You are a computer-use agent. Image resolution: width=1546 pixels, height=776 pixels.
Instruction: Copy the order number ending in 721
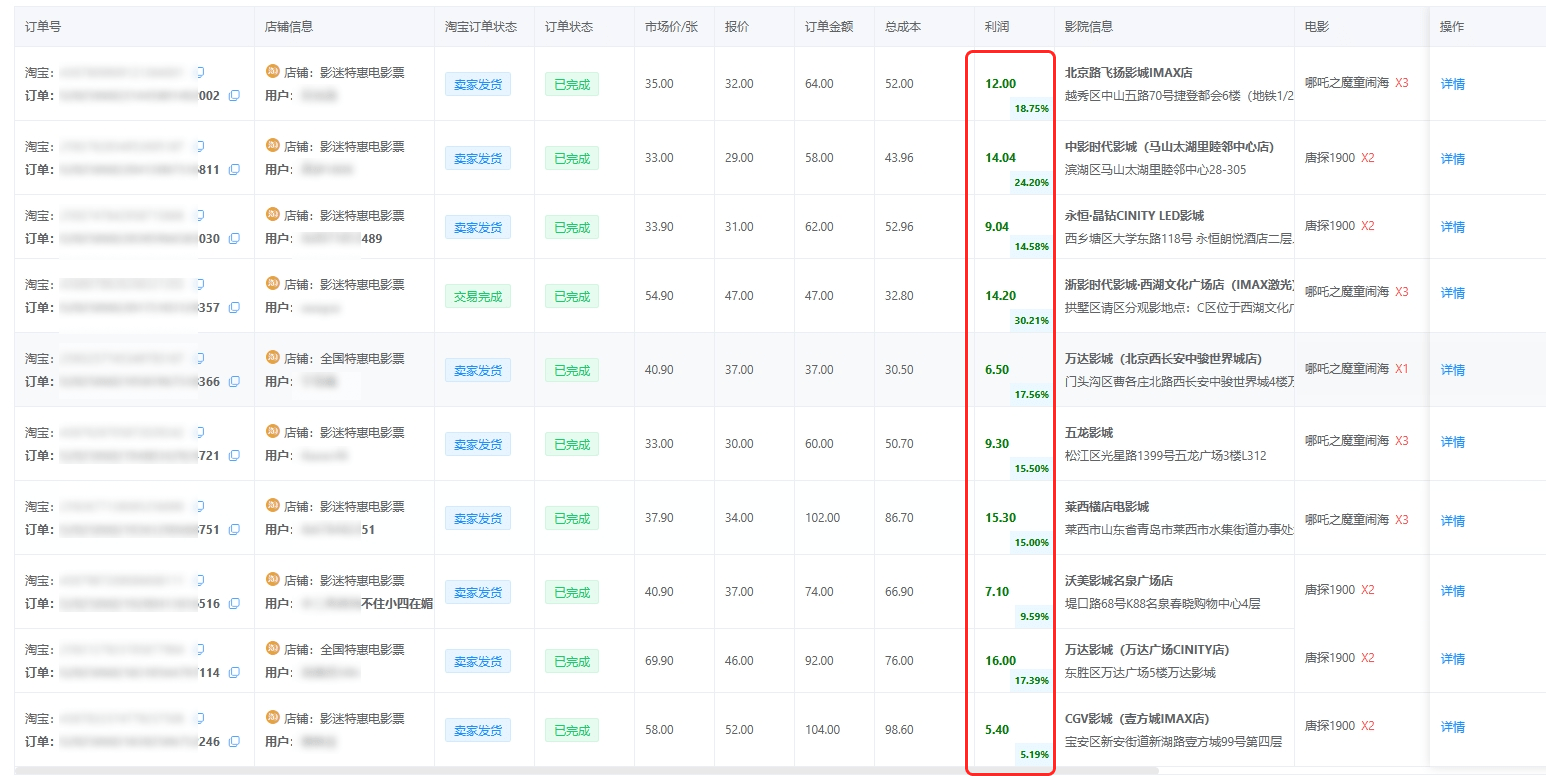click(x=234, y=456)
